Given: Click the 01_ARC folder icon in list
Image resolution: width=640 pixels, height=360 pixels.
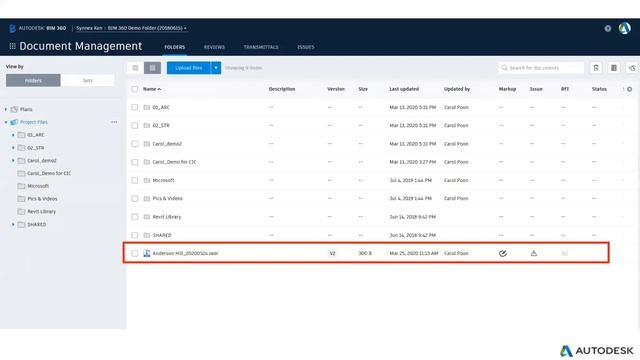Looking at the screenshot, I should coord(147,107).
